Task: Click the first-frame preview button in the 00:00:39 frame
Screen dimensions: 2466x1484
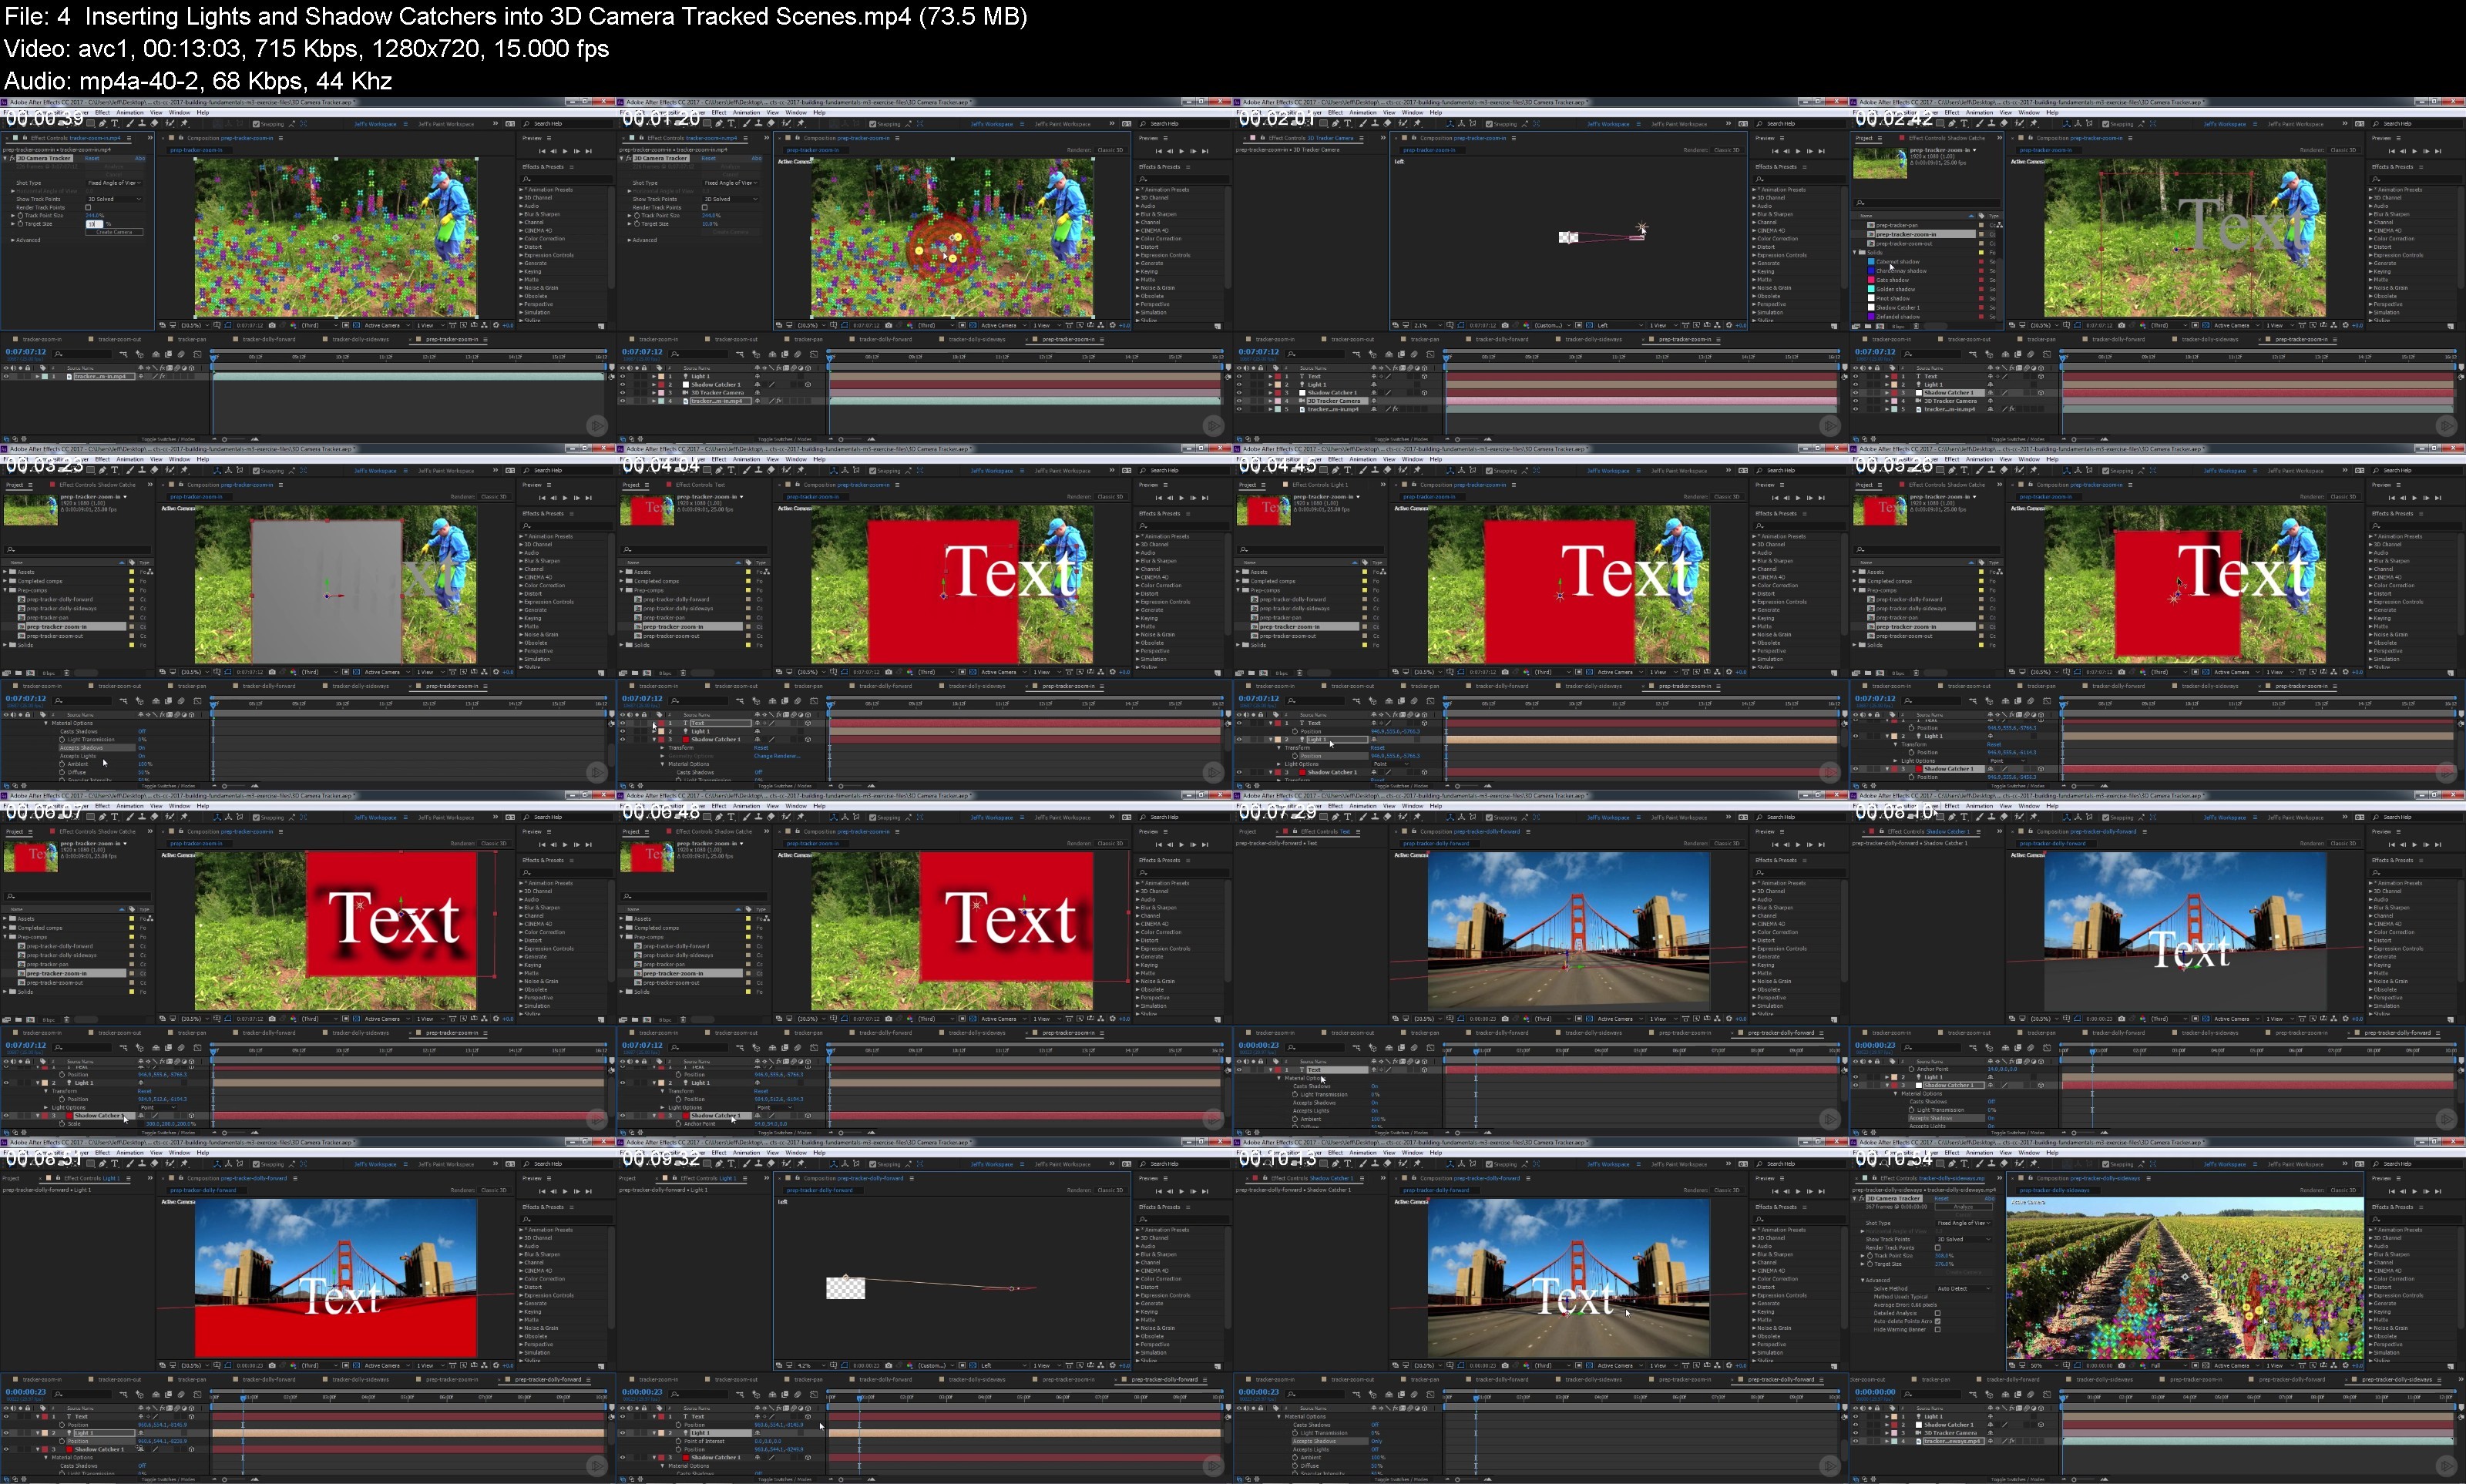Action: (542, 151)
